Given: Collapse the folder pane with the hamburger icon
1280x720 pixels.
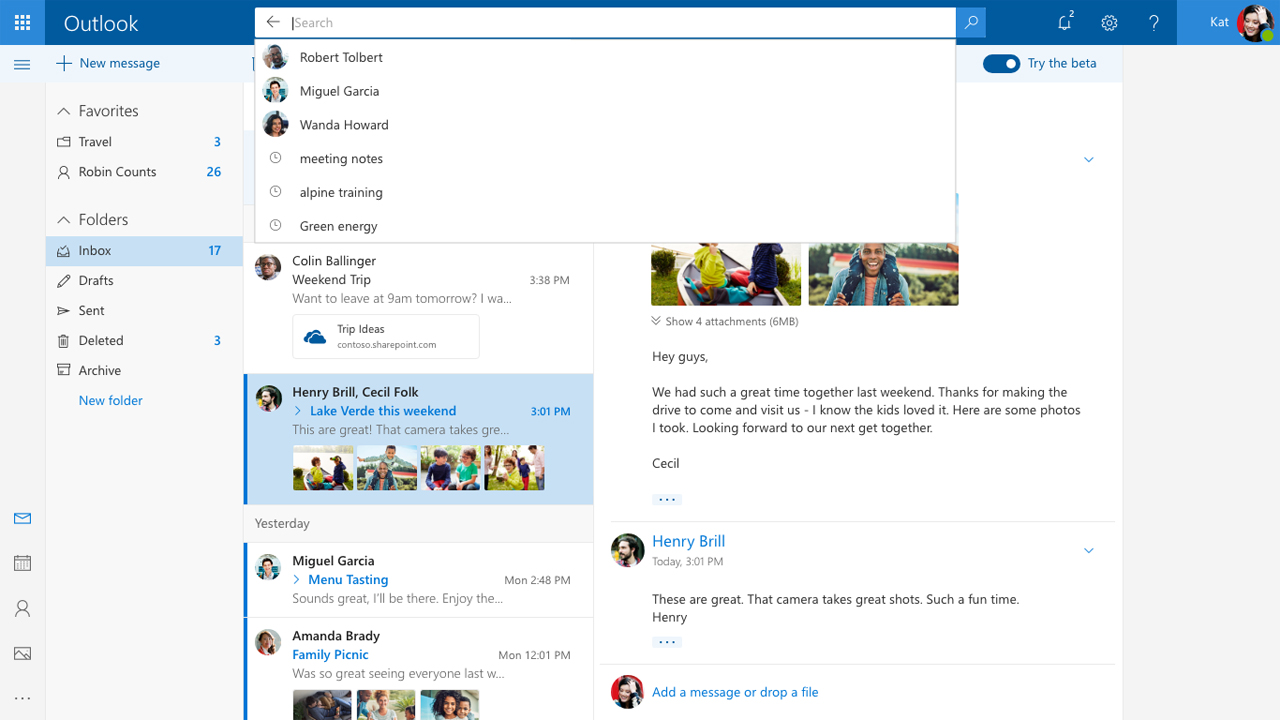Looking at the screenshot, I should 22,64.
